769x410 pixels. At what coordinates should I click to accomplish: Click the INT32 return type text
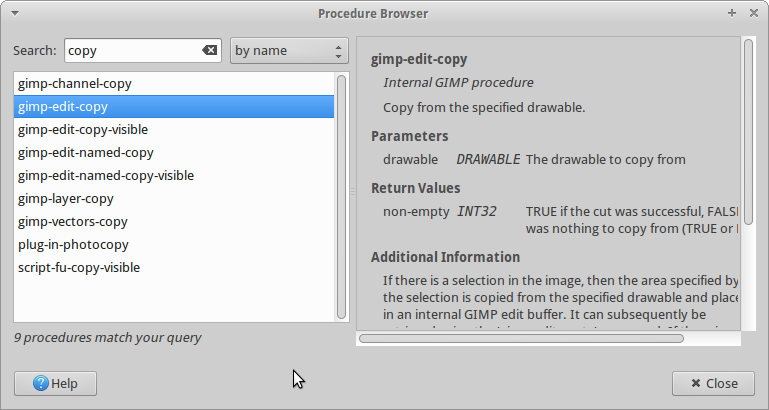click(477, 211)
